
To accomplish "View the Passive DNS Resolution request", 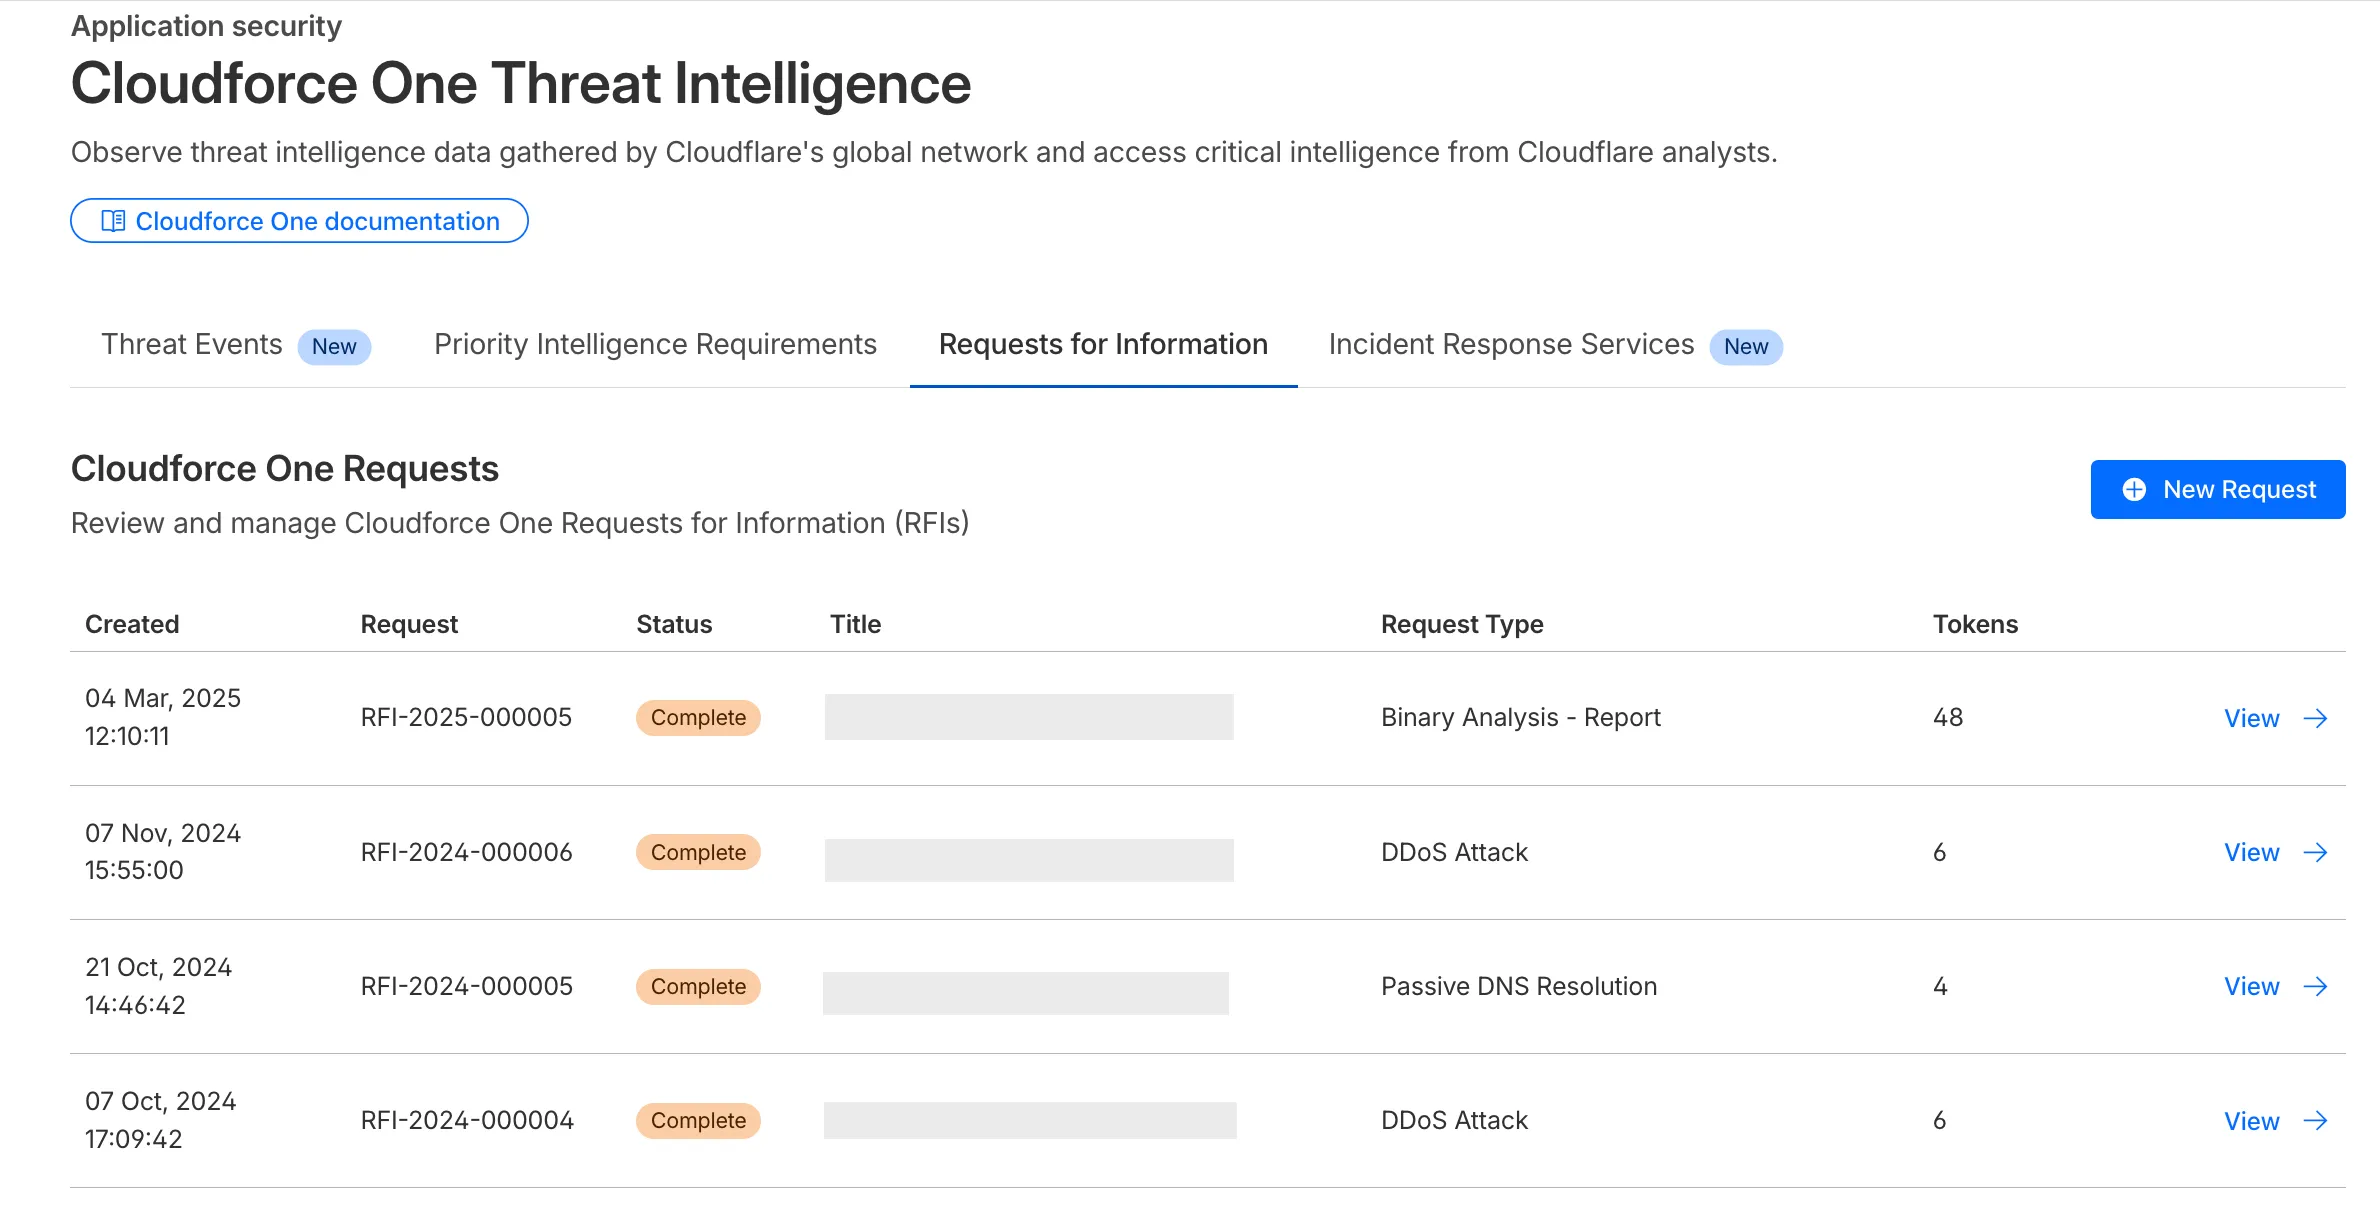I will pos(2251,986).
